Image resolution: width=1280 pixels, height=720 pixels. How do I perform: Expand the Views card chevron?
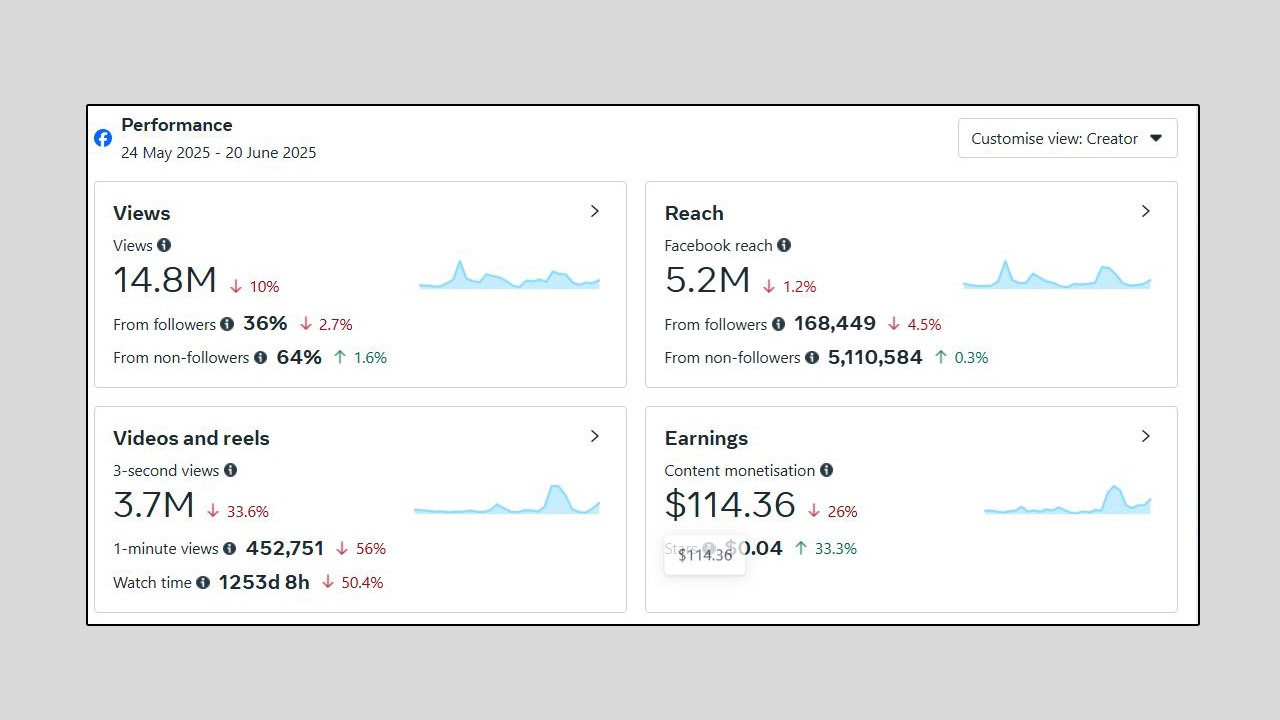pos(595,211)
